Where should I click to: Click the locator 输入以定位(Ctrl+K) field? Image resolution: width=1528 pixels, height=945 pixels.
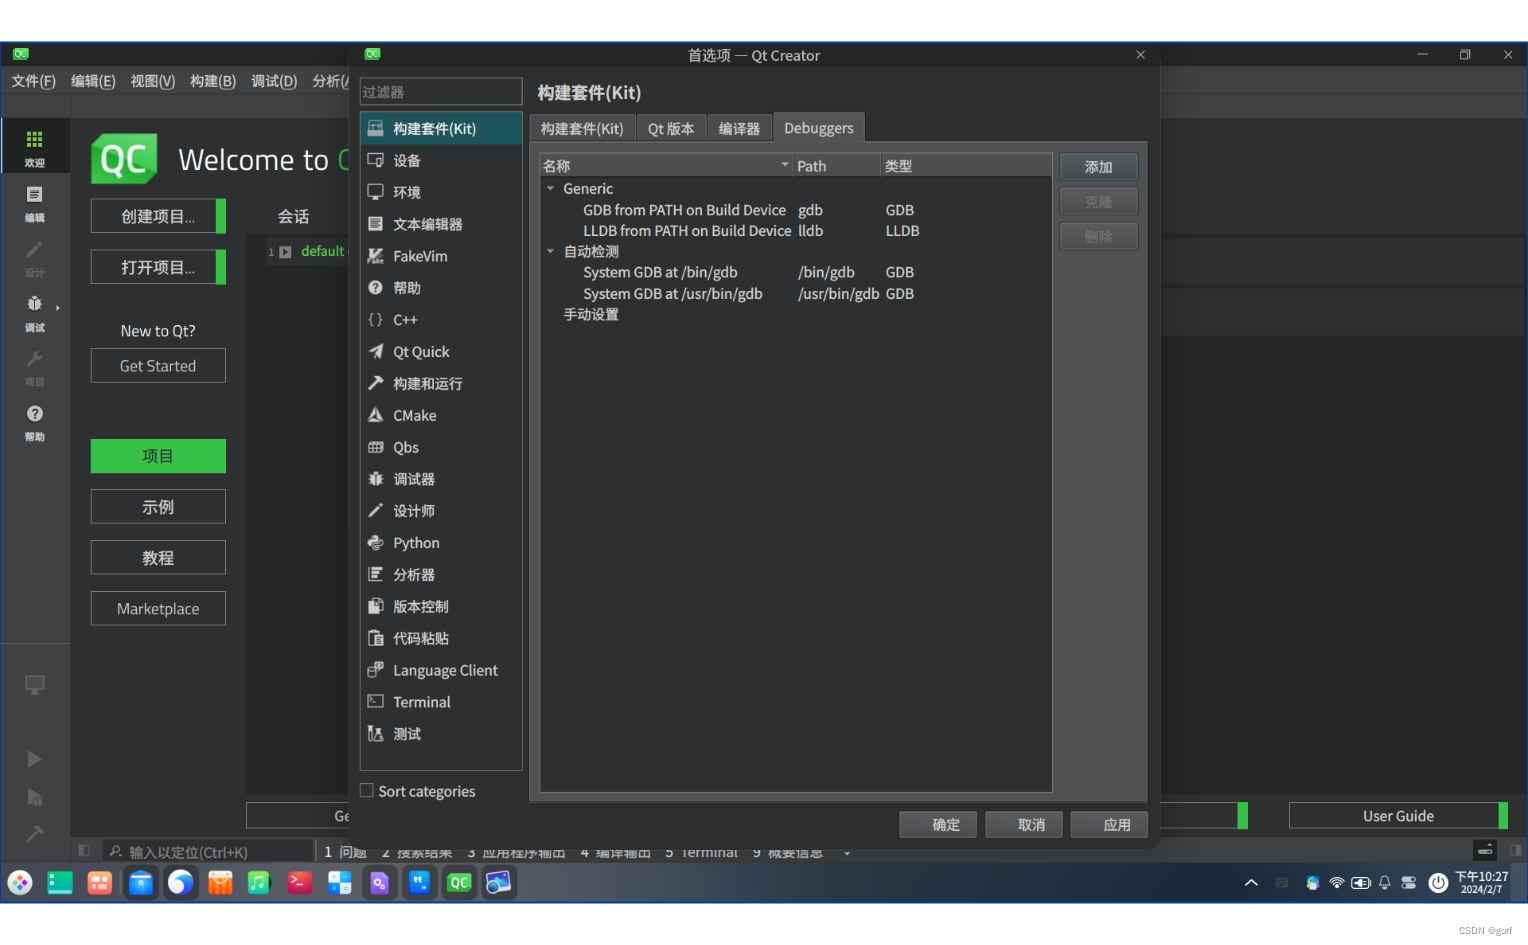pyautogui.click(x=210, y=852)
